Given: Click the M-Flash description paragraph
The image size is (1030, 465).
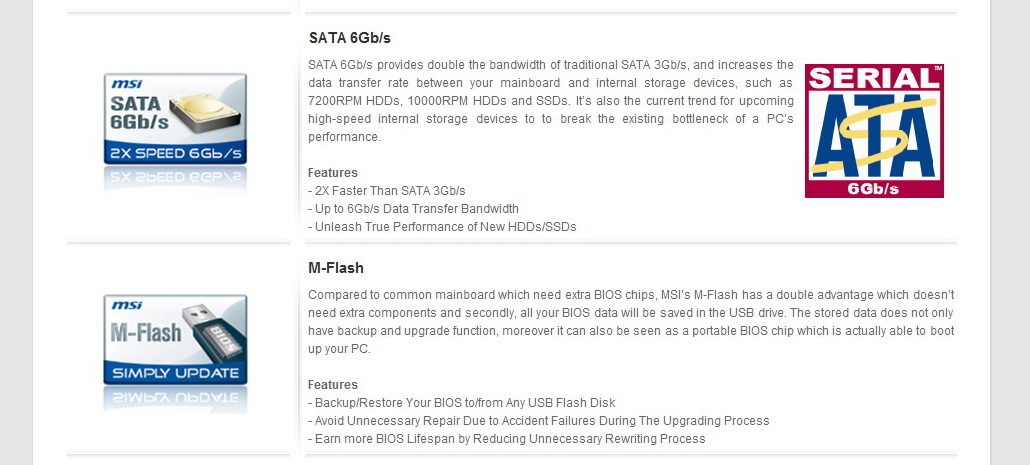Looking at the screenshot, I should click(x=630, y=322).
